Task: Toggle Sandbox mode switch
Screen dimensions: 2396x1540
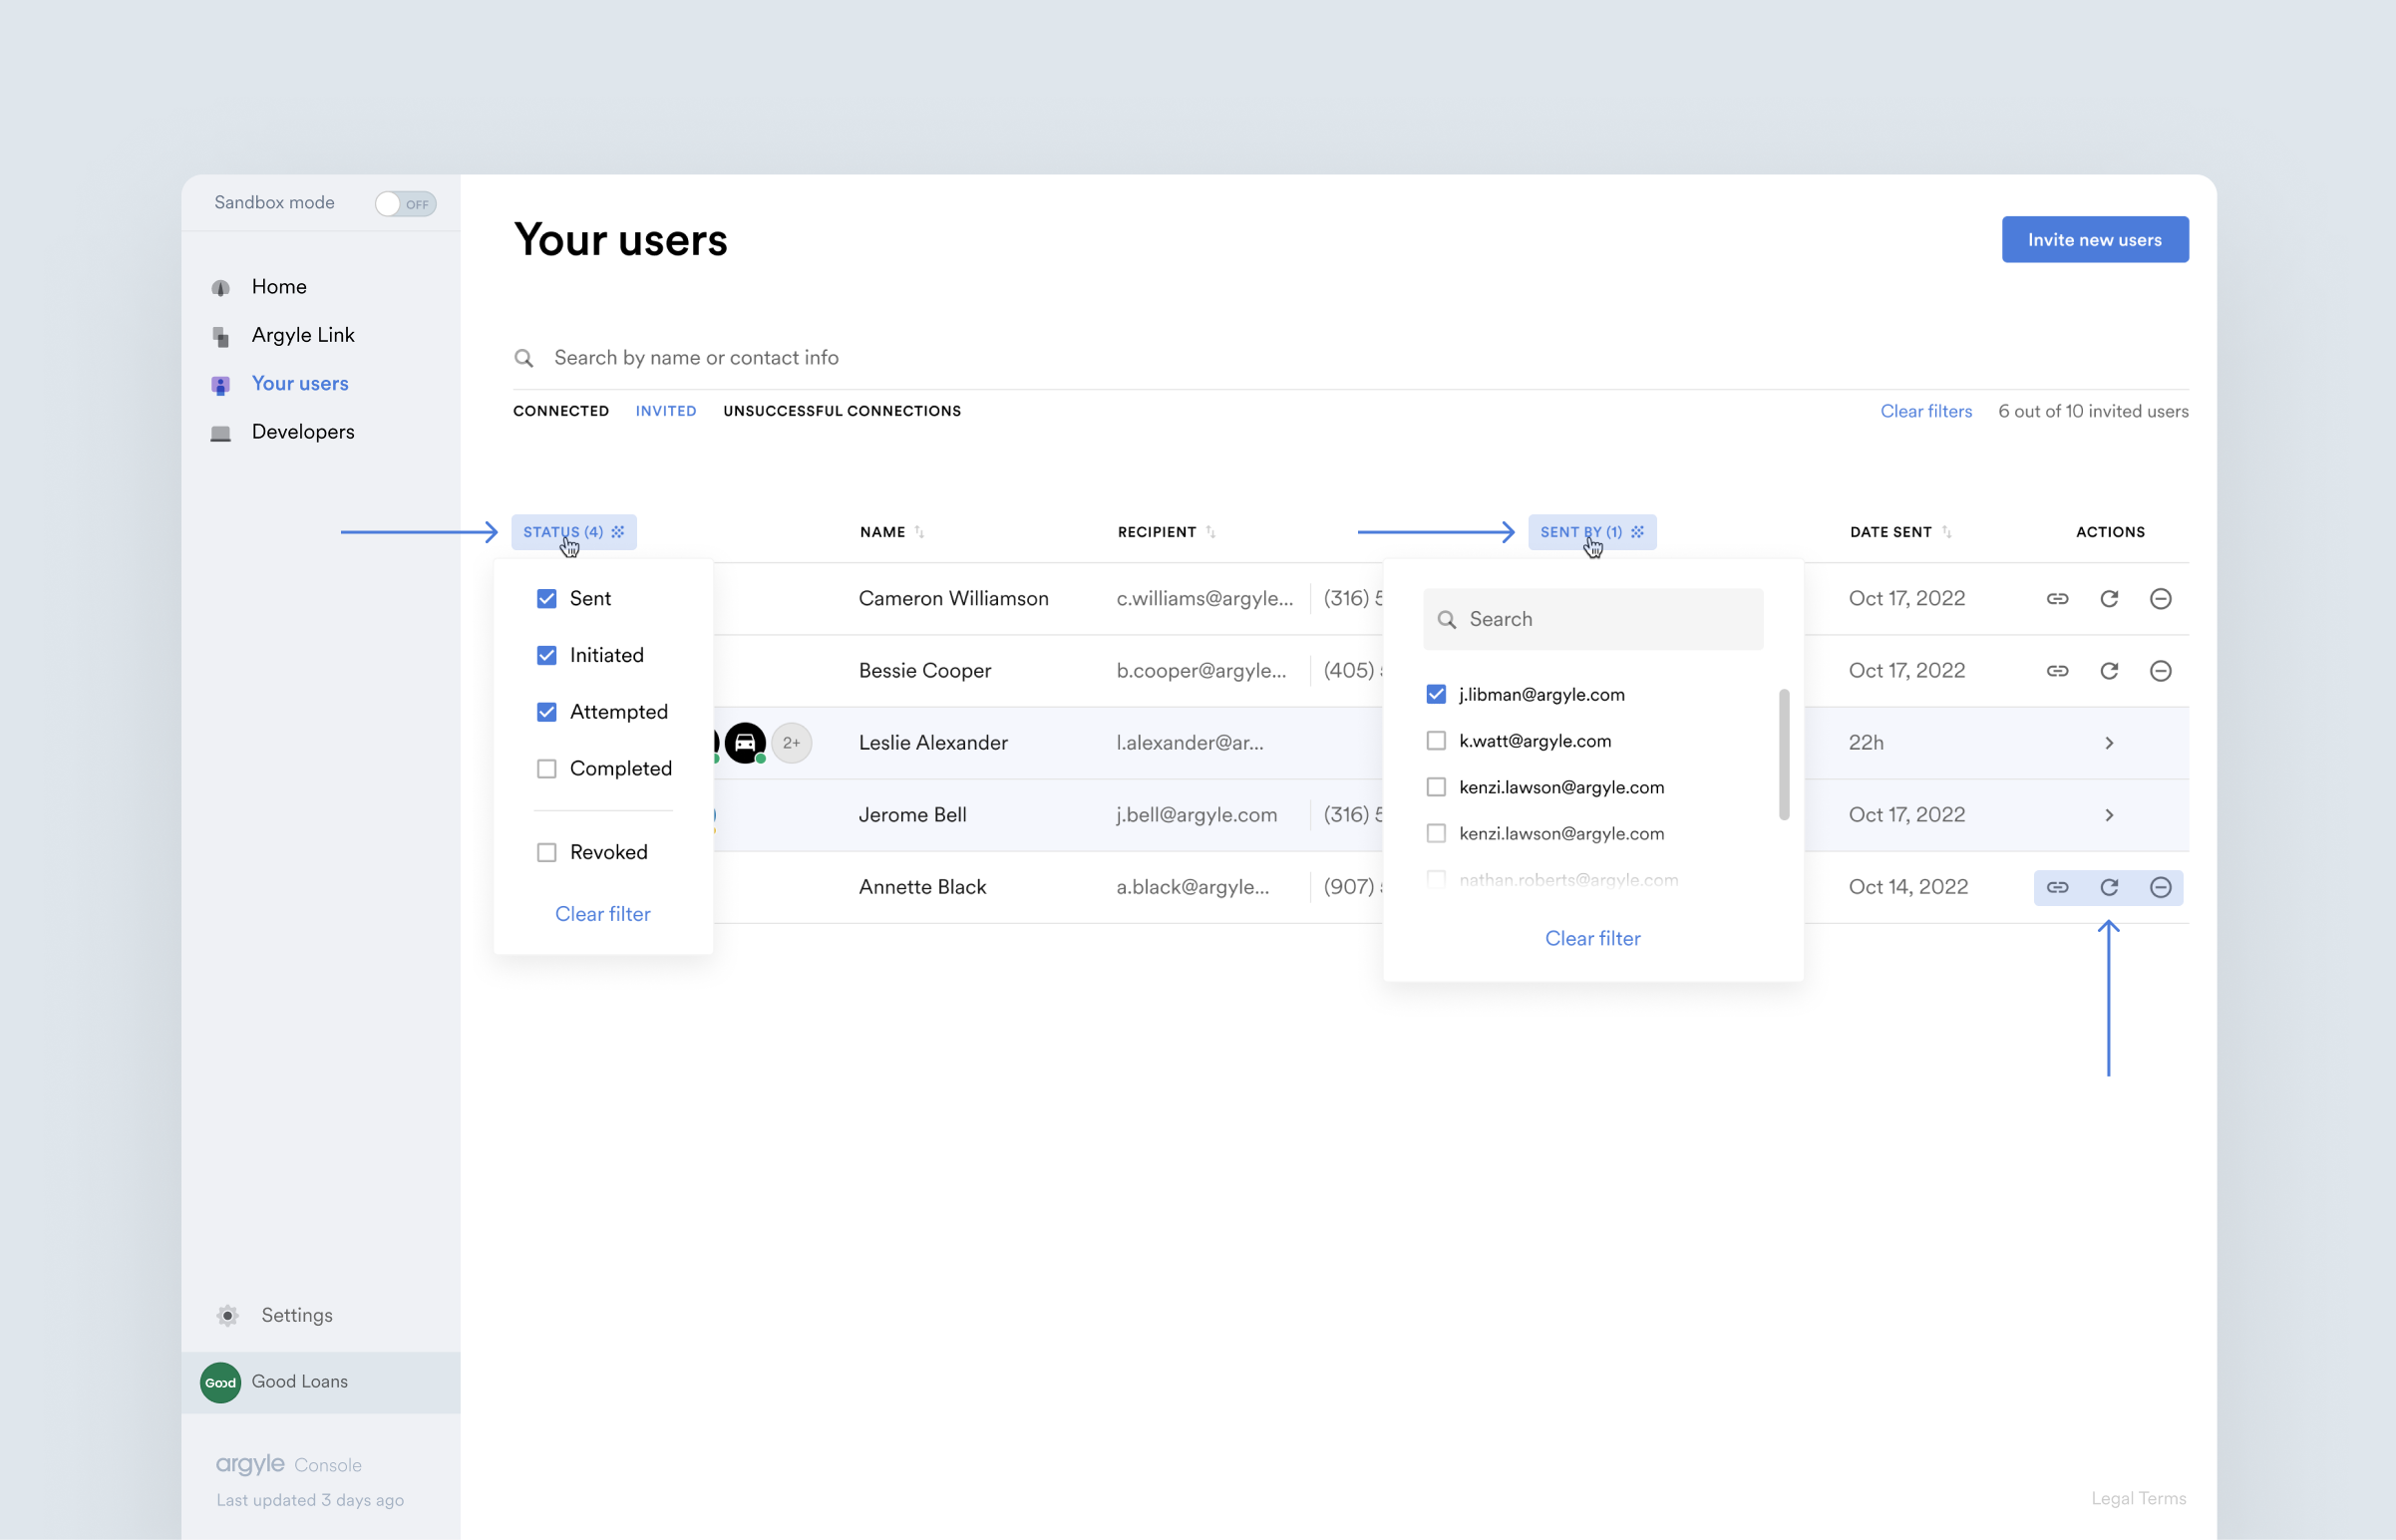Action: (x=405, y=203)
